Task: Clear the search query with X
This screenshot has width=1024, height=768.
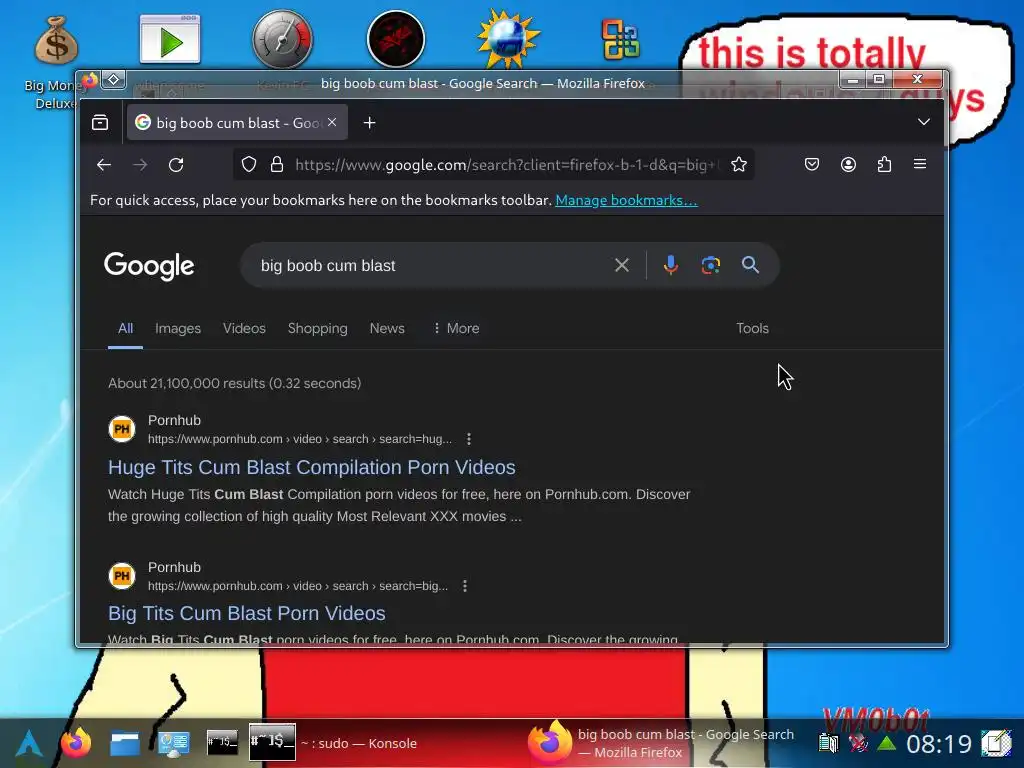Action: point(622,265)
